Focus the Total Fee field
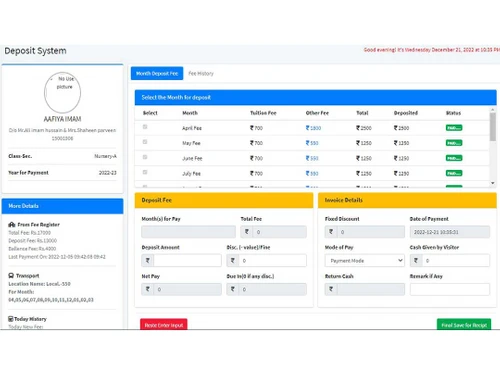Image resolution: width=500 pixels, height=375 pixels. pos(279,232)
